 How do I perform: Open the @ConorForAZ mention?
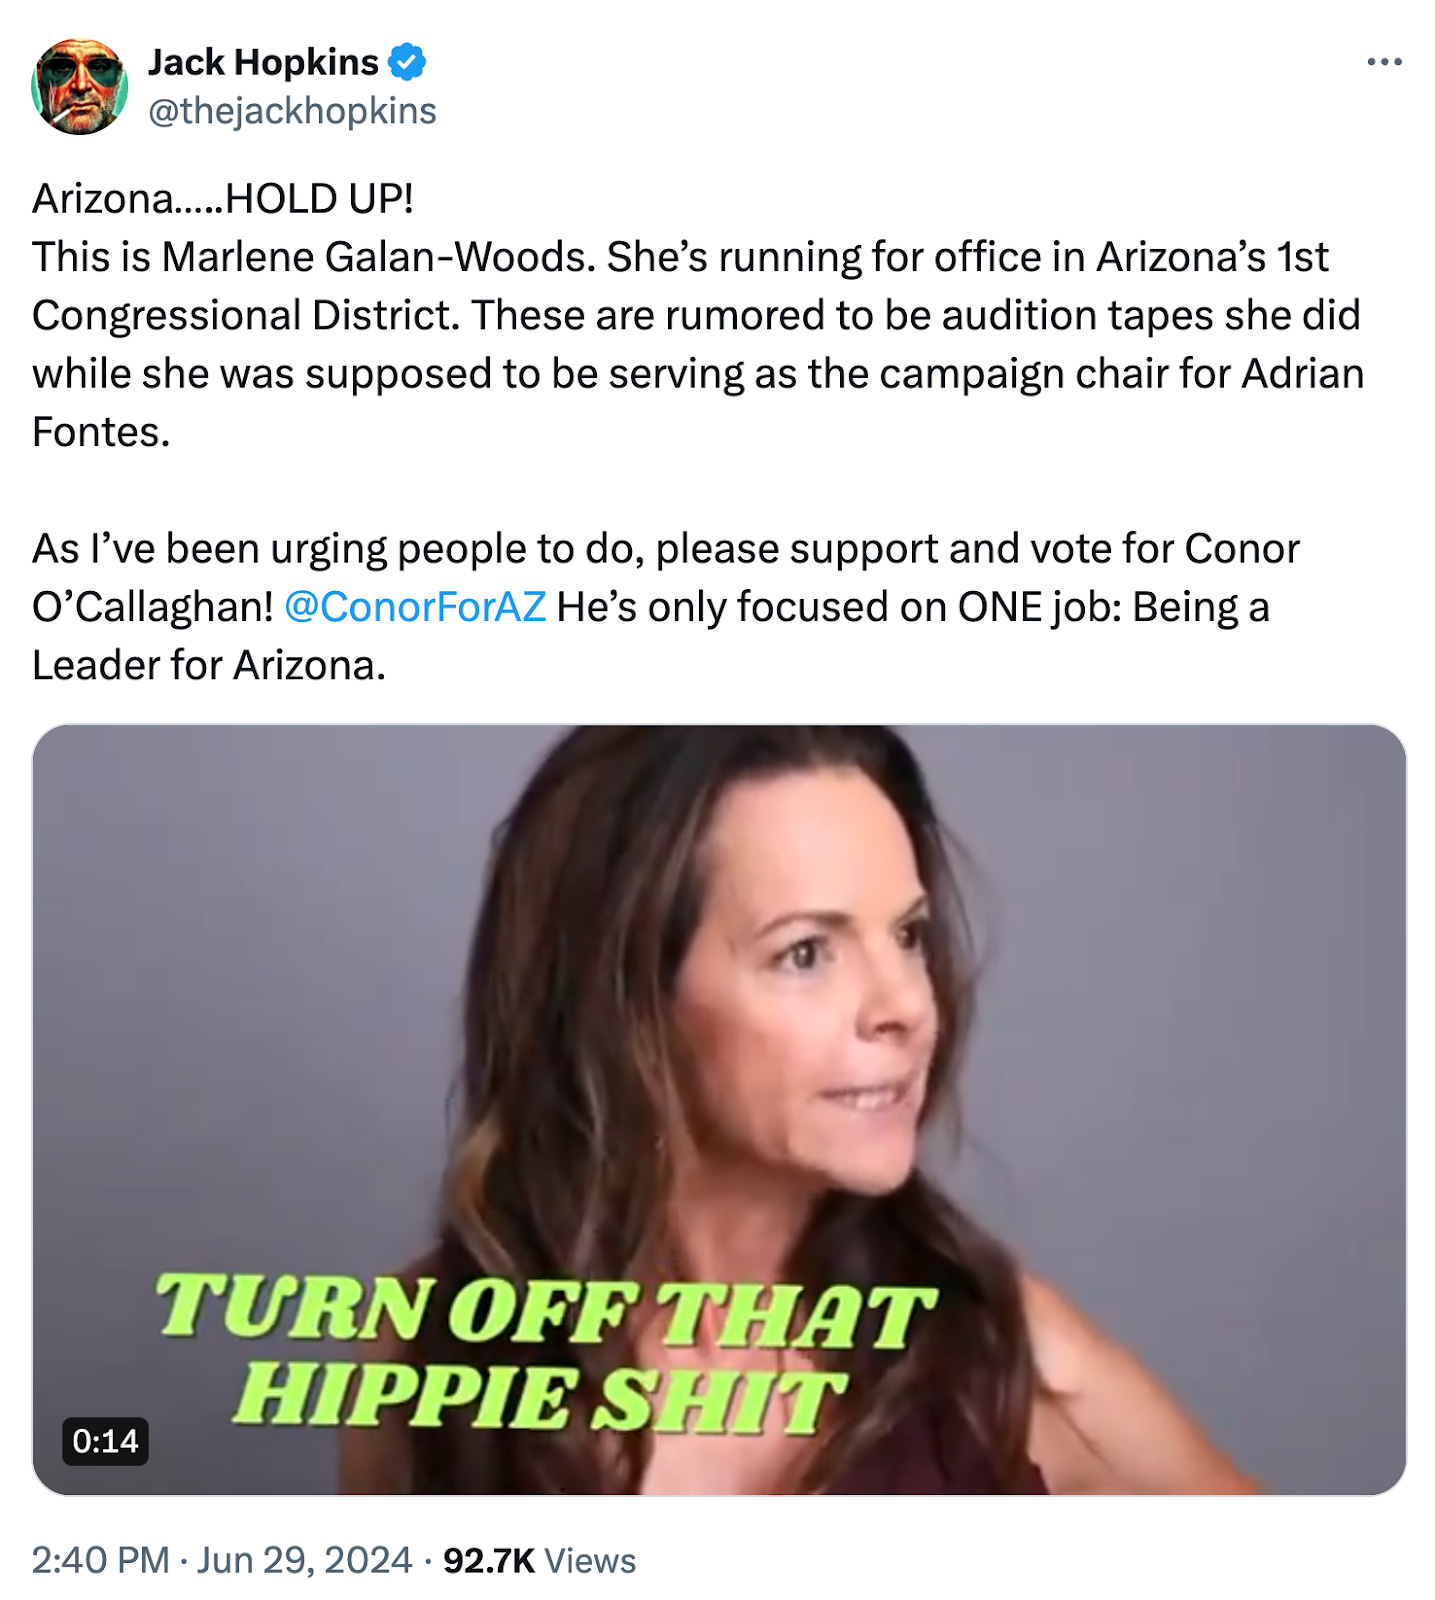pyautogui.click(x=415, y=607)
